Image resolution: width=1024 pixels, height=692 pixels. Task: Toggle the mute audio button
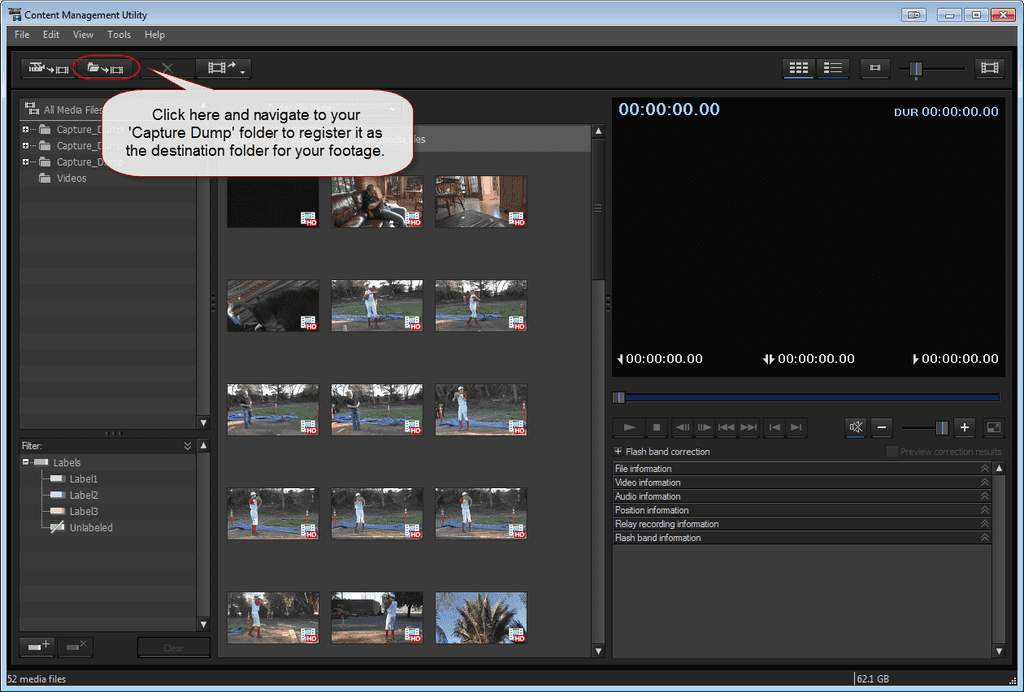click(x=856, y=427)
